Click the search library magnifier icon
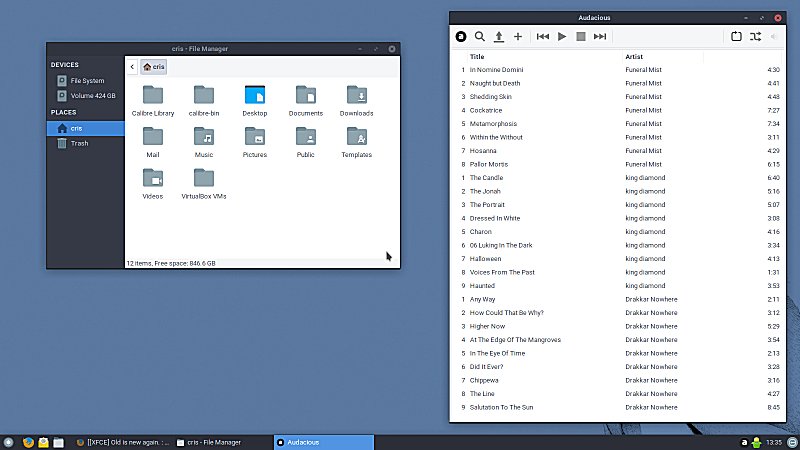 click(480, 36)
